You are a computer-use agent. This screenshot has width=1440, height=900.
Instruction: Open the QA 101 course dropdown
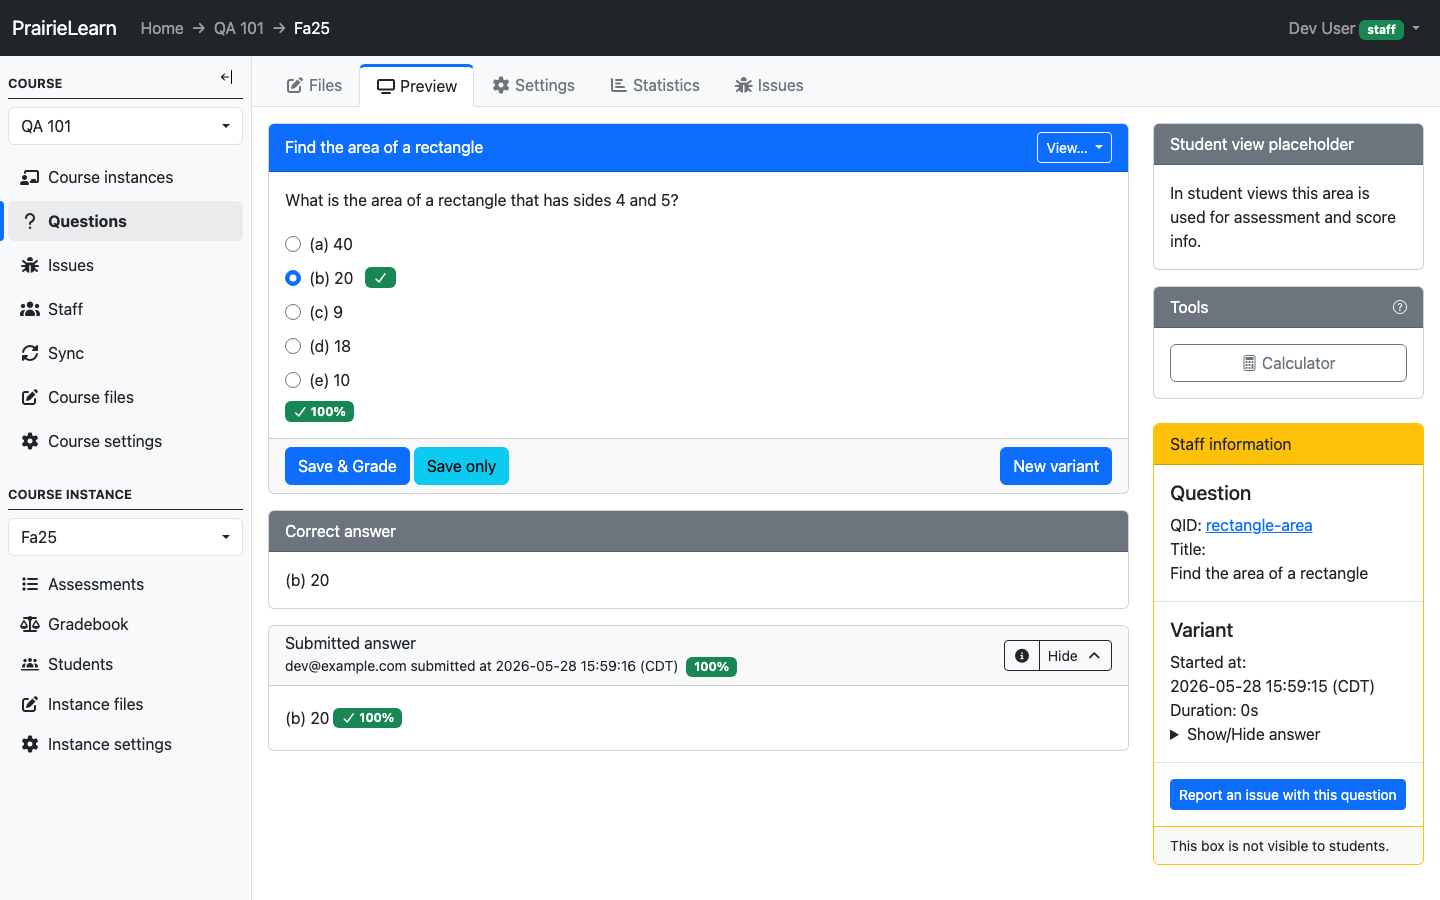point(125,126)
